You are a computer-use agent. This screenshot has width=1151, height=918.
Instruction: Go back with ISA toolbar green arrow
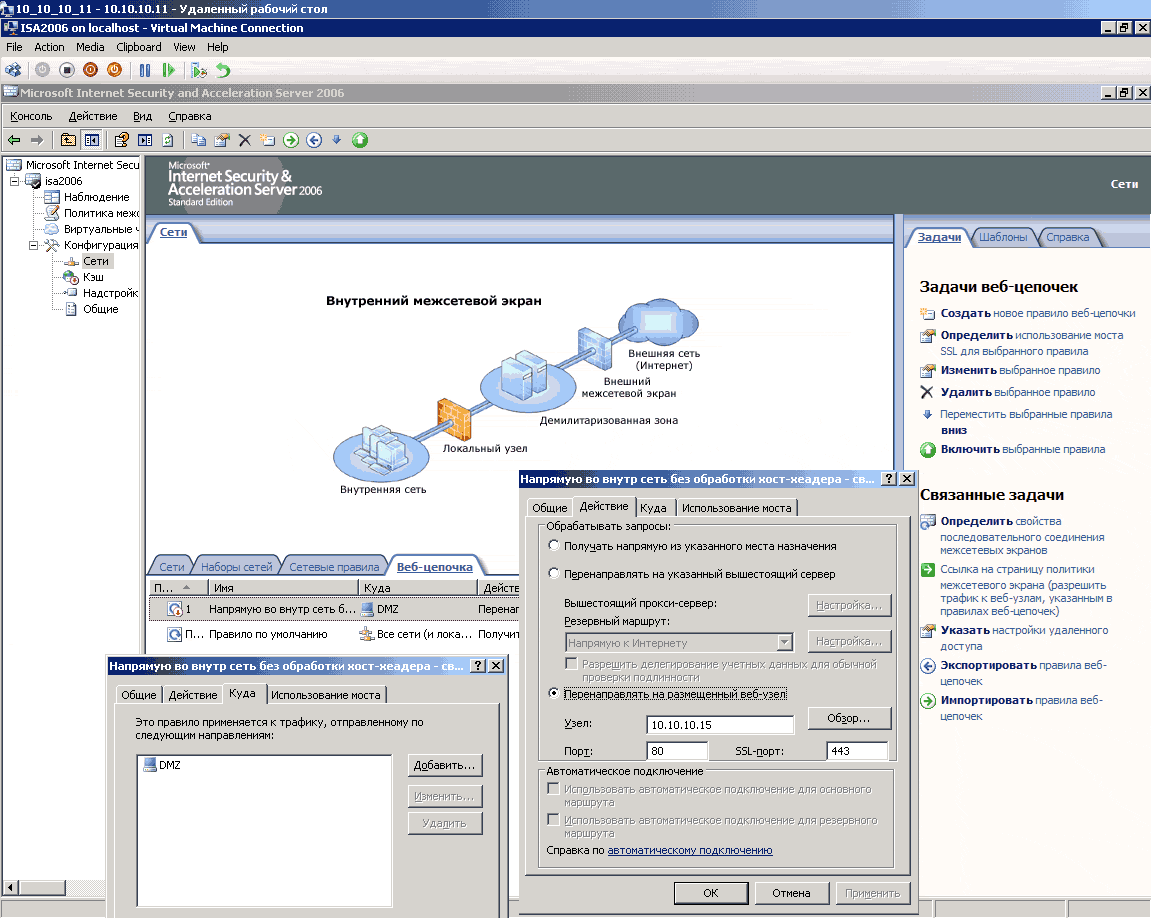pos(14,140)
